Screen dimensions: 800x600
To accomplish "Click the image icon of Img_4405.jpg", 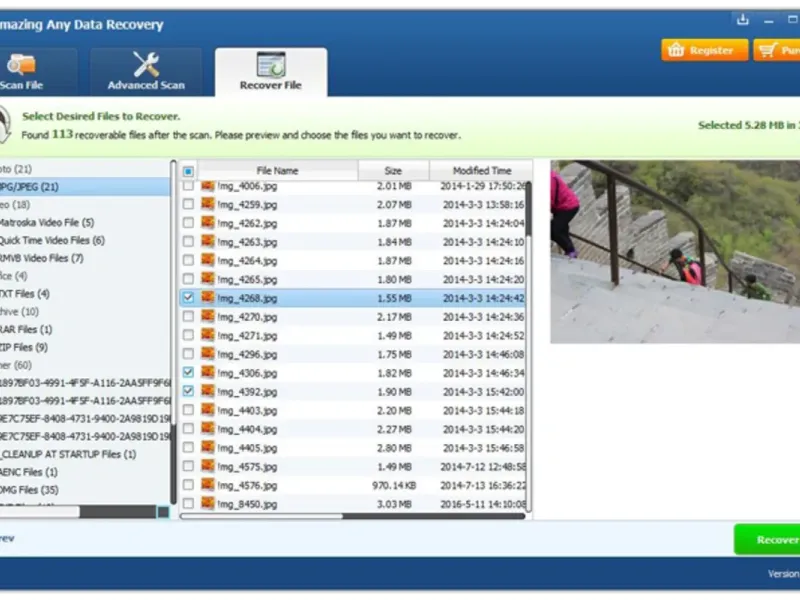I will tap(208, 447).
